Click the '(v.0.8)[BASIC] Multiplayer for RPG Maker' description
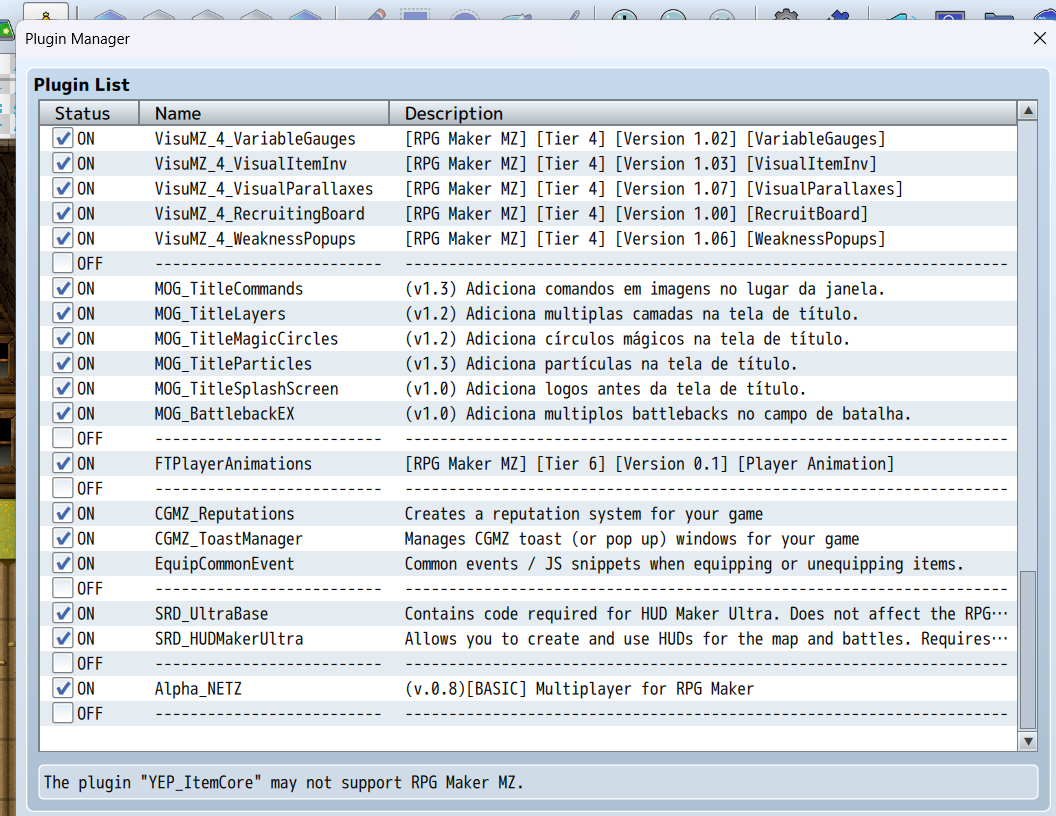The width and height of the screenshot is (1056, 816). tap(579, 689)
